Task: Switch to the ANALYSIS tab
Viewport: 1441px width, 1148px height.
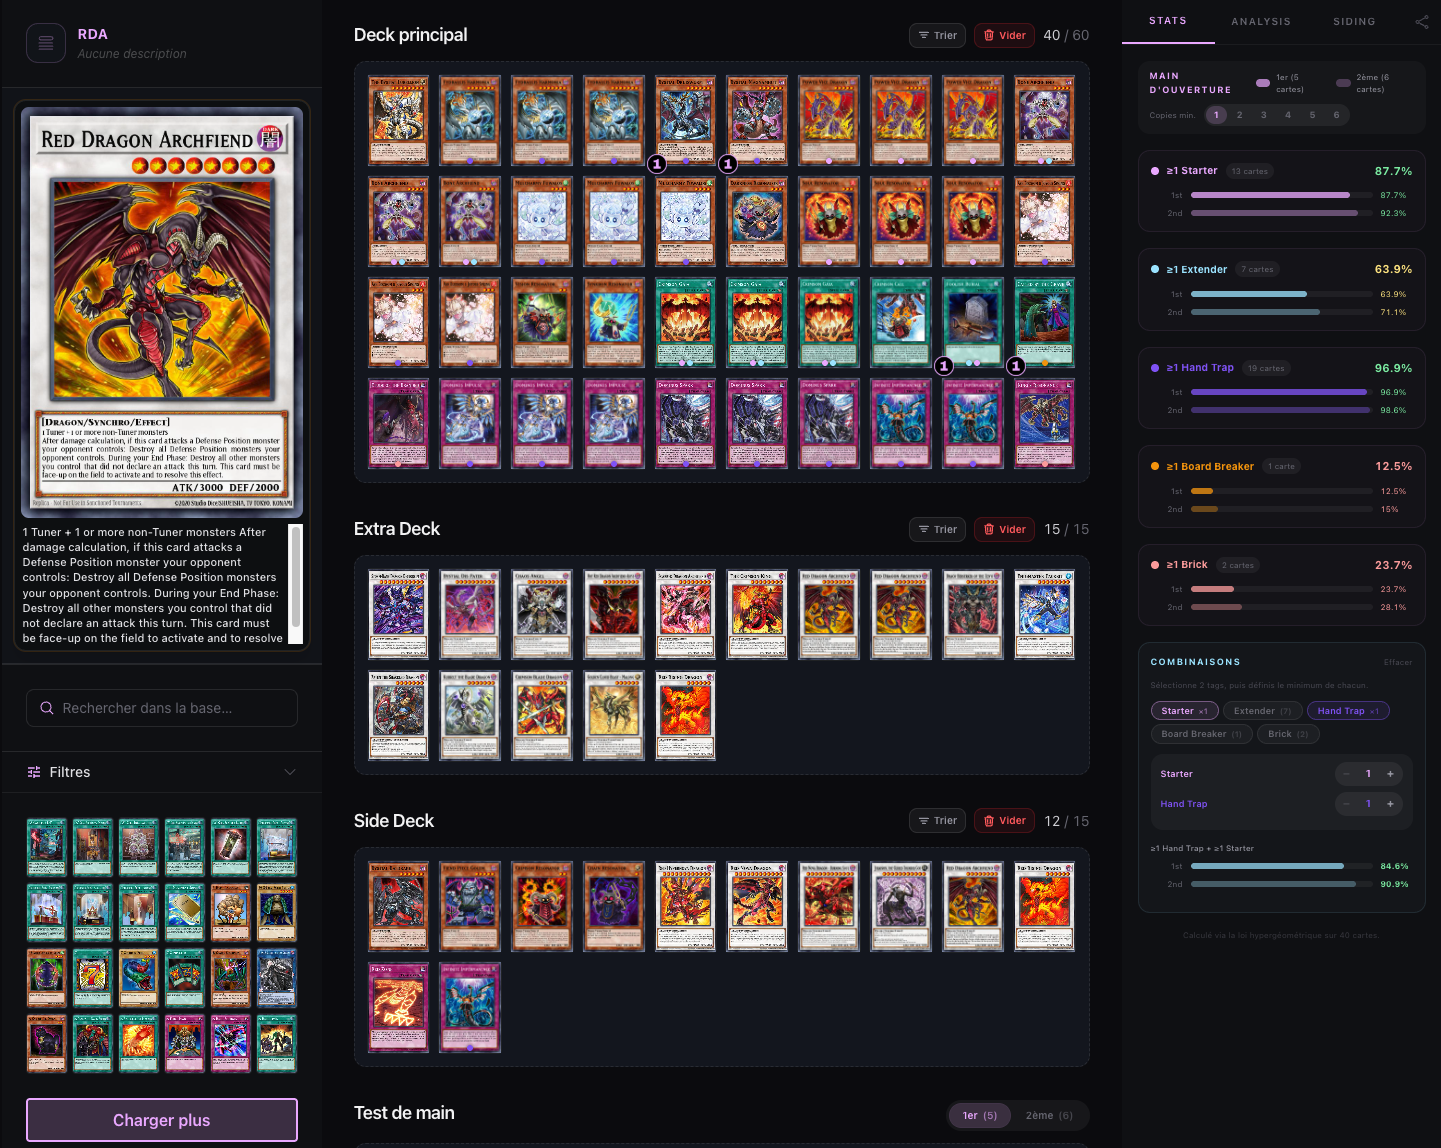Action: coord(1261,21)
